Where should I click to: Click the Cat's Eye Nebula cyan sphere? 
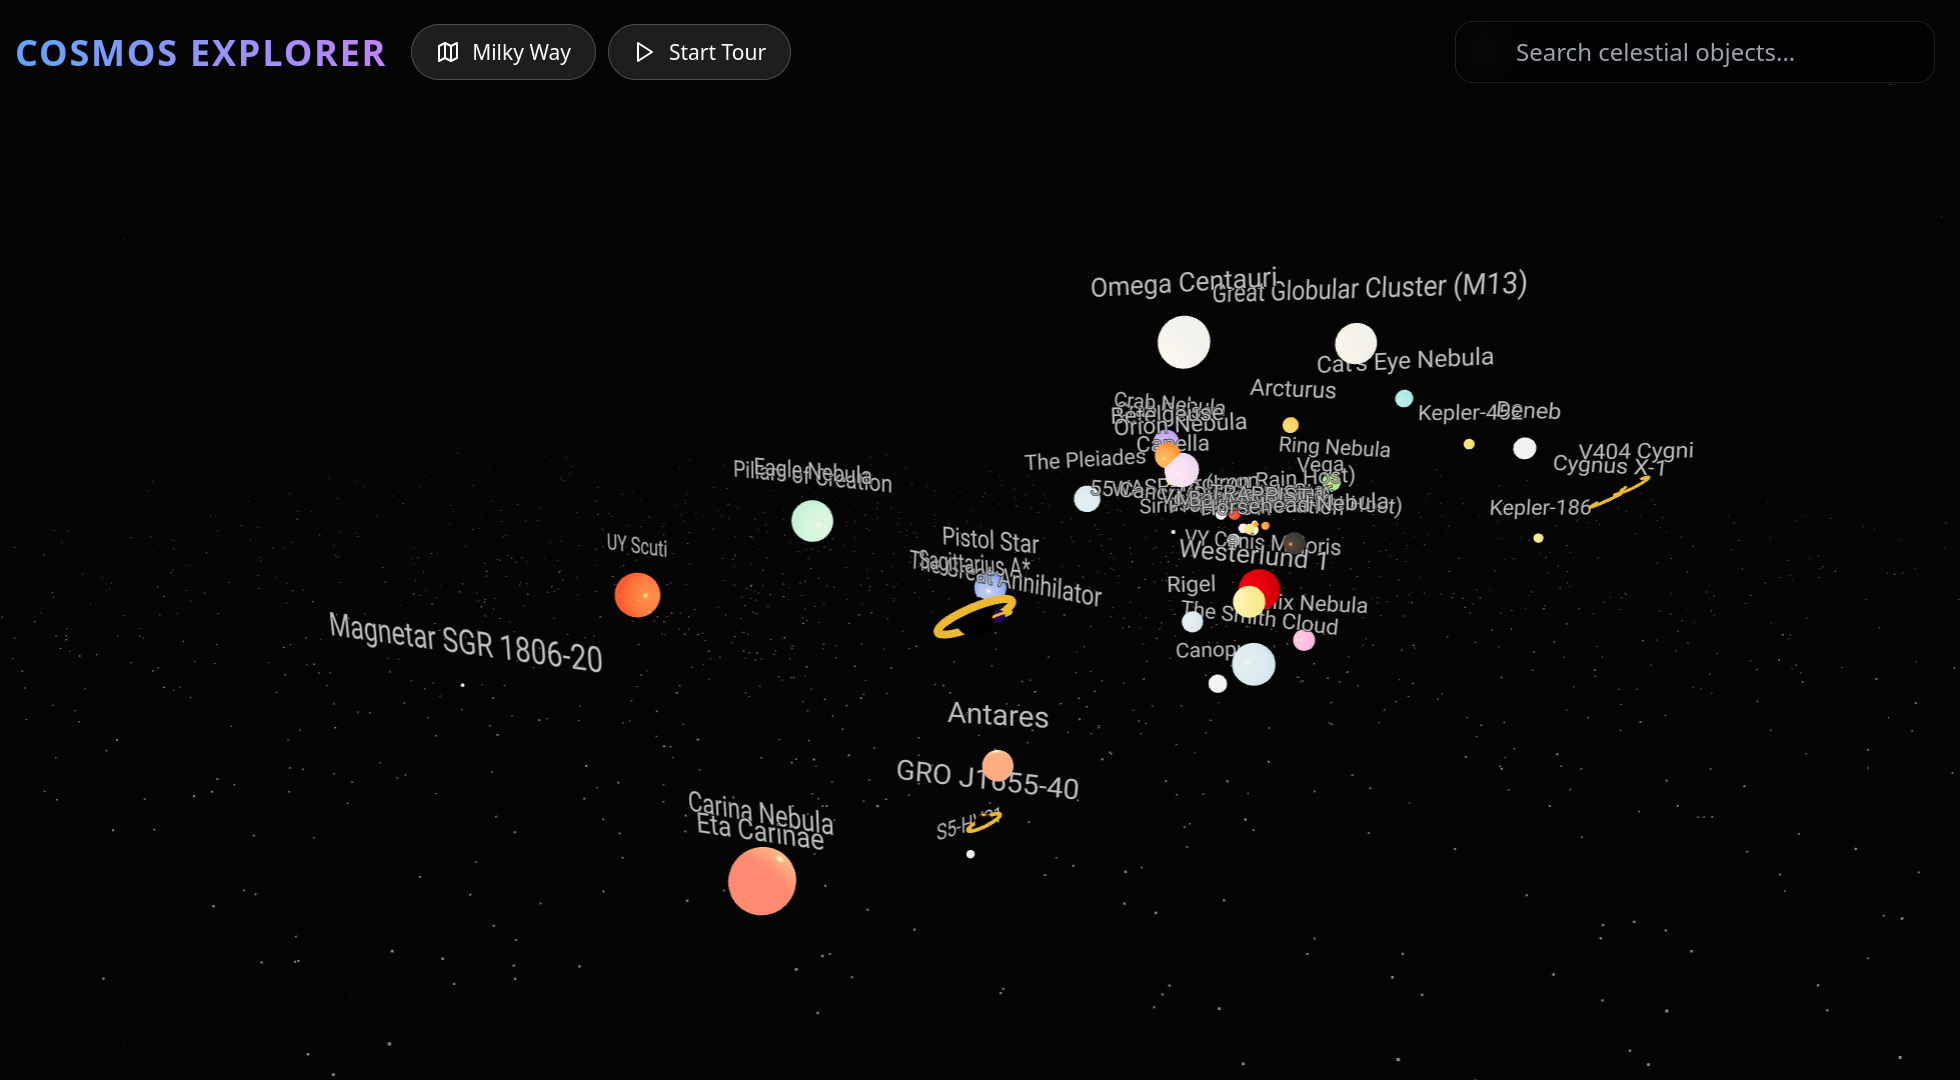coord(1404,398)
